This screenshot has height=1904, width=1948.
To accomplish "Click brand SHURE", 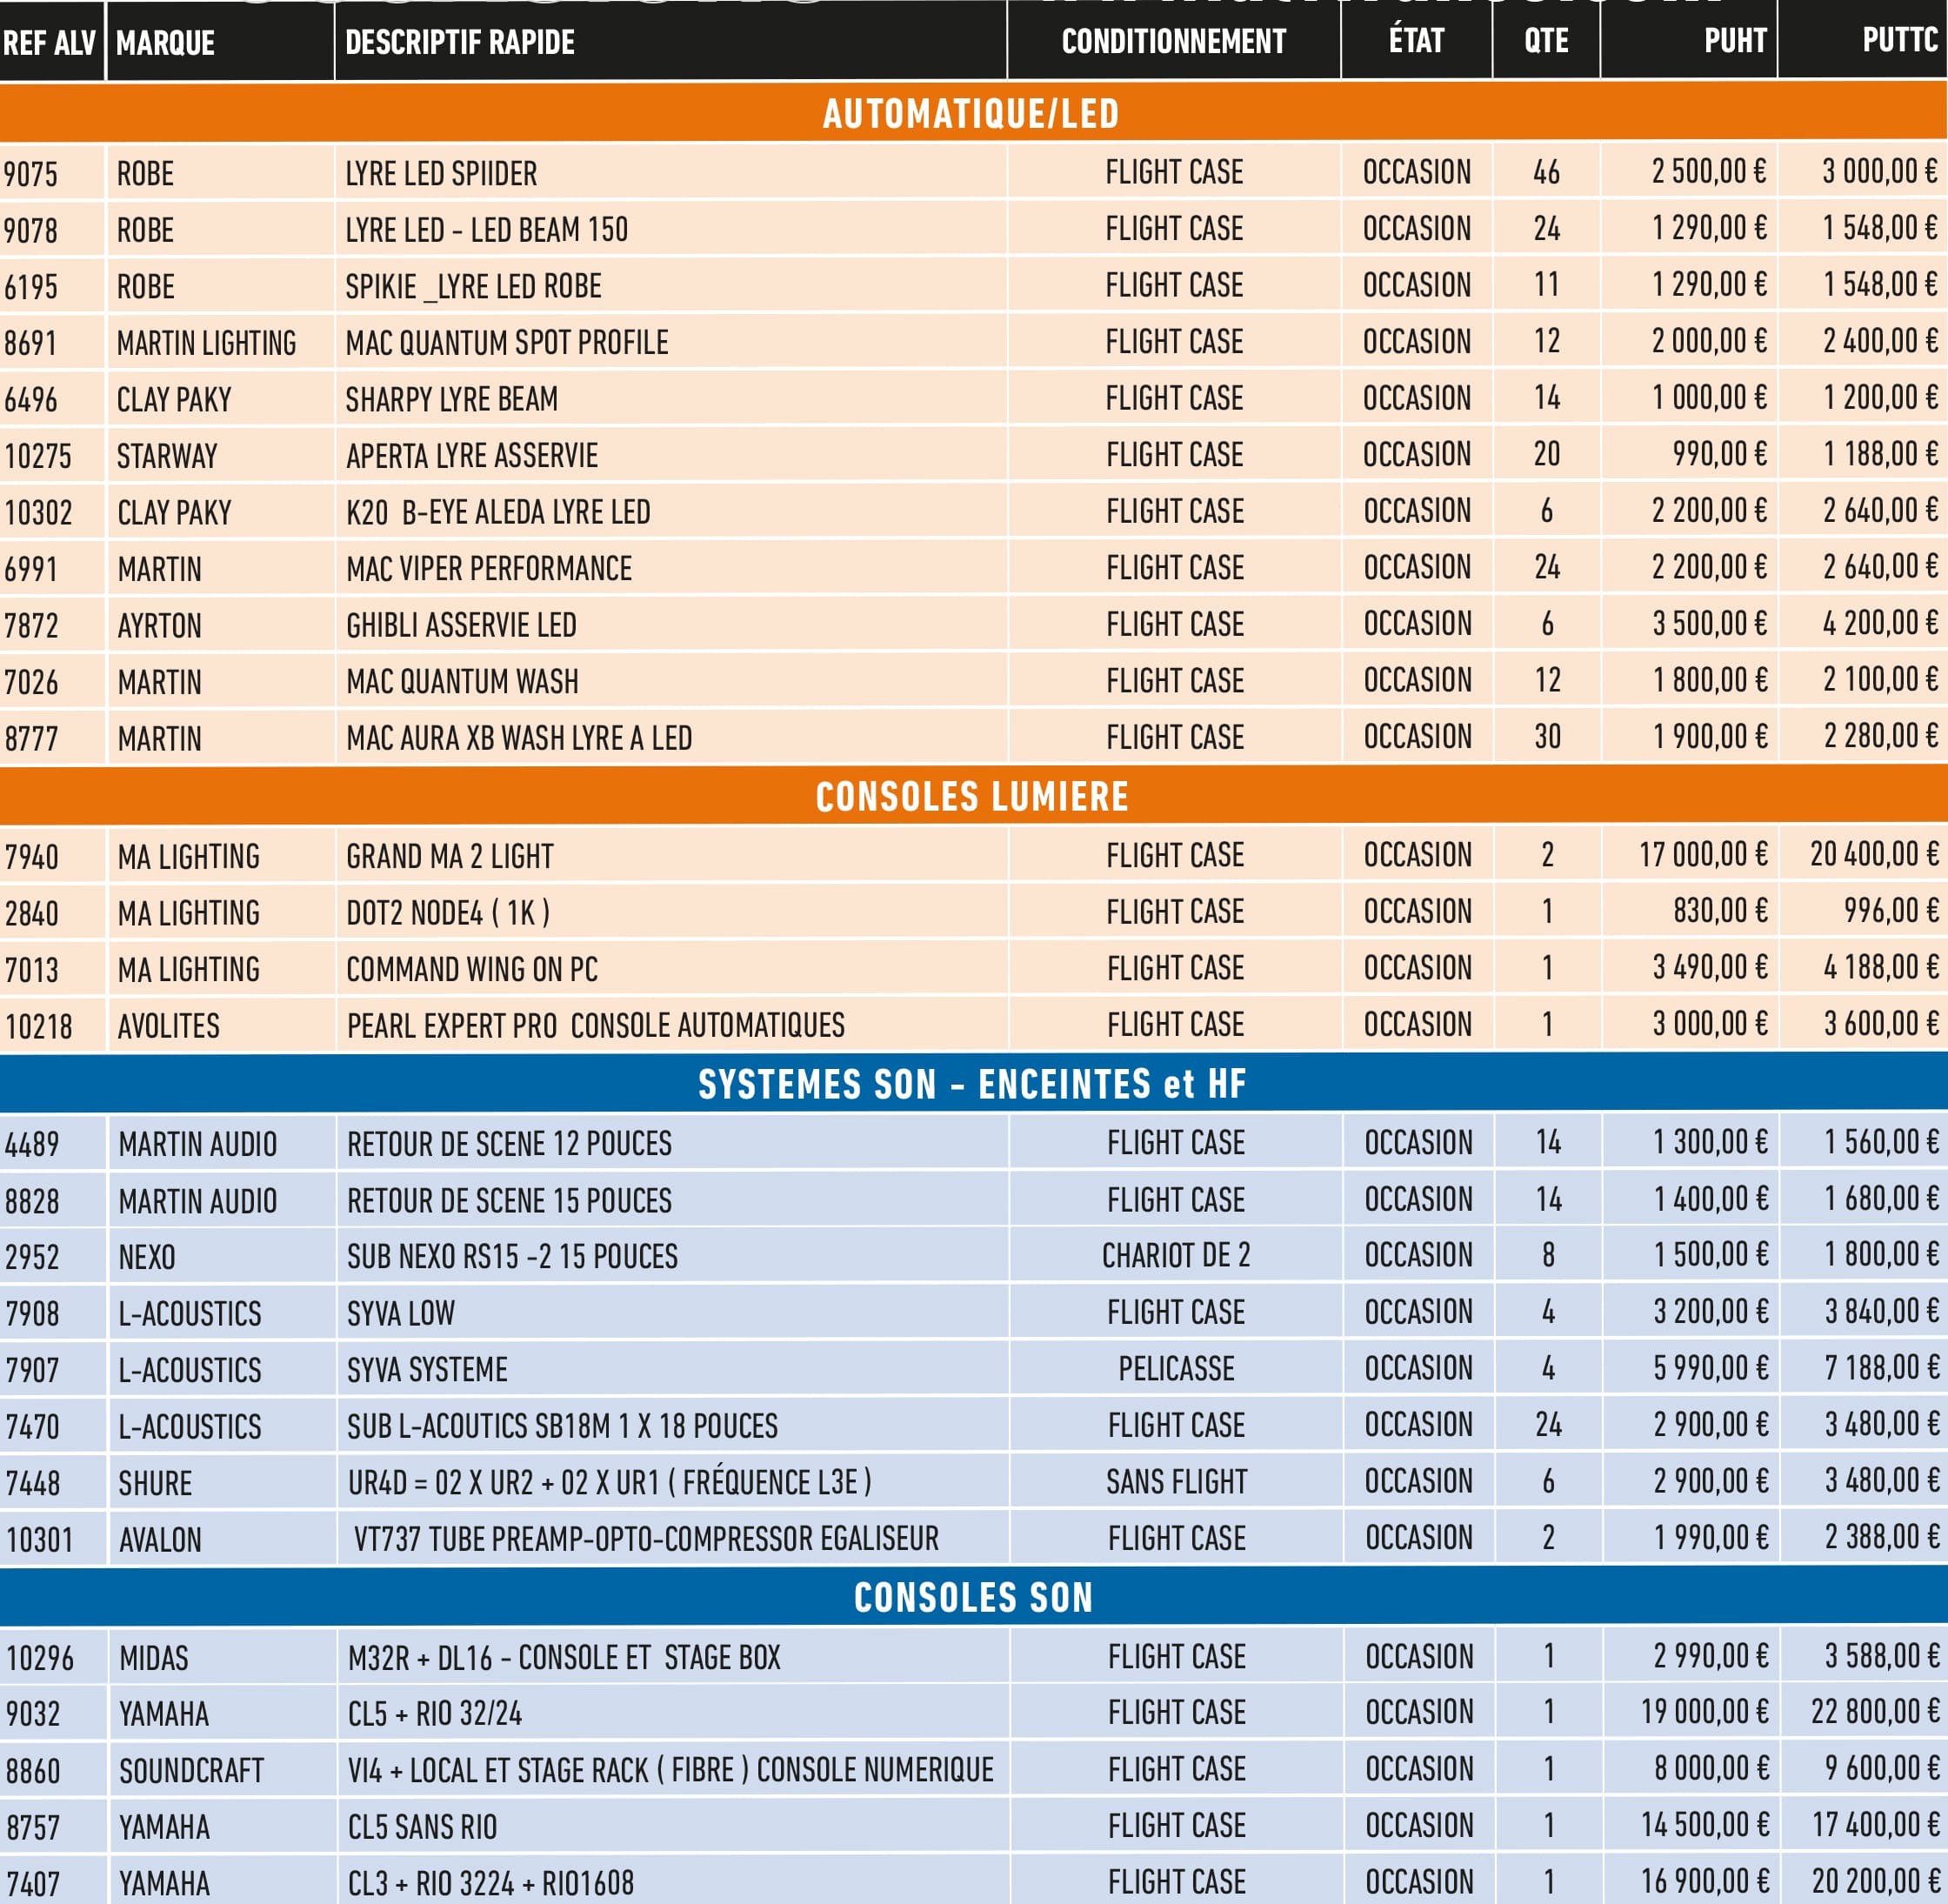I will [x=155, y=1483].
